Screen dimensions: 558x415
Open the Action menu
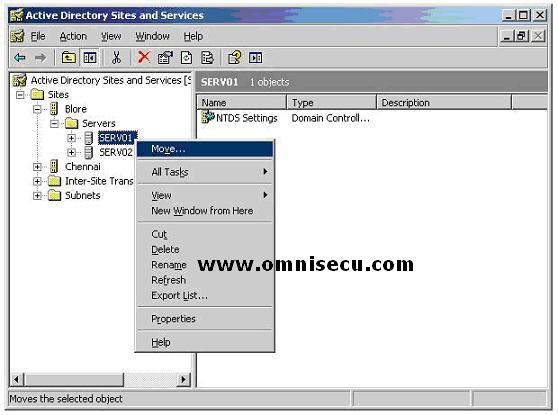(73, 36)
